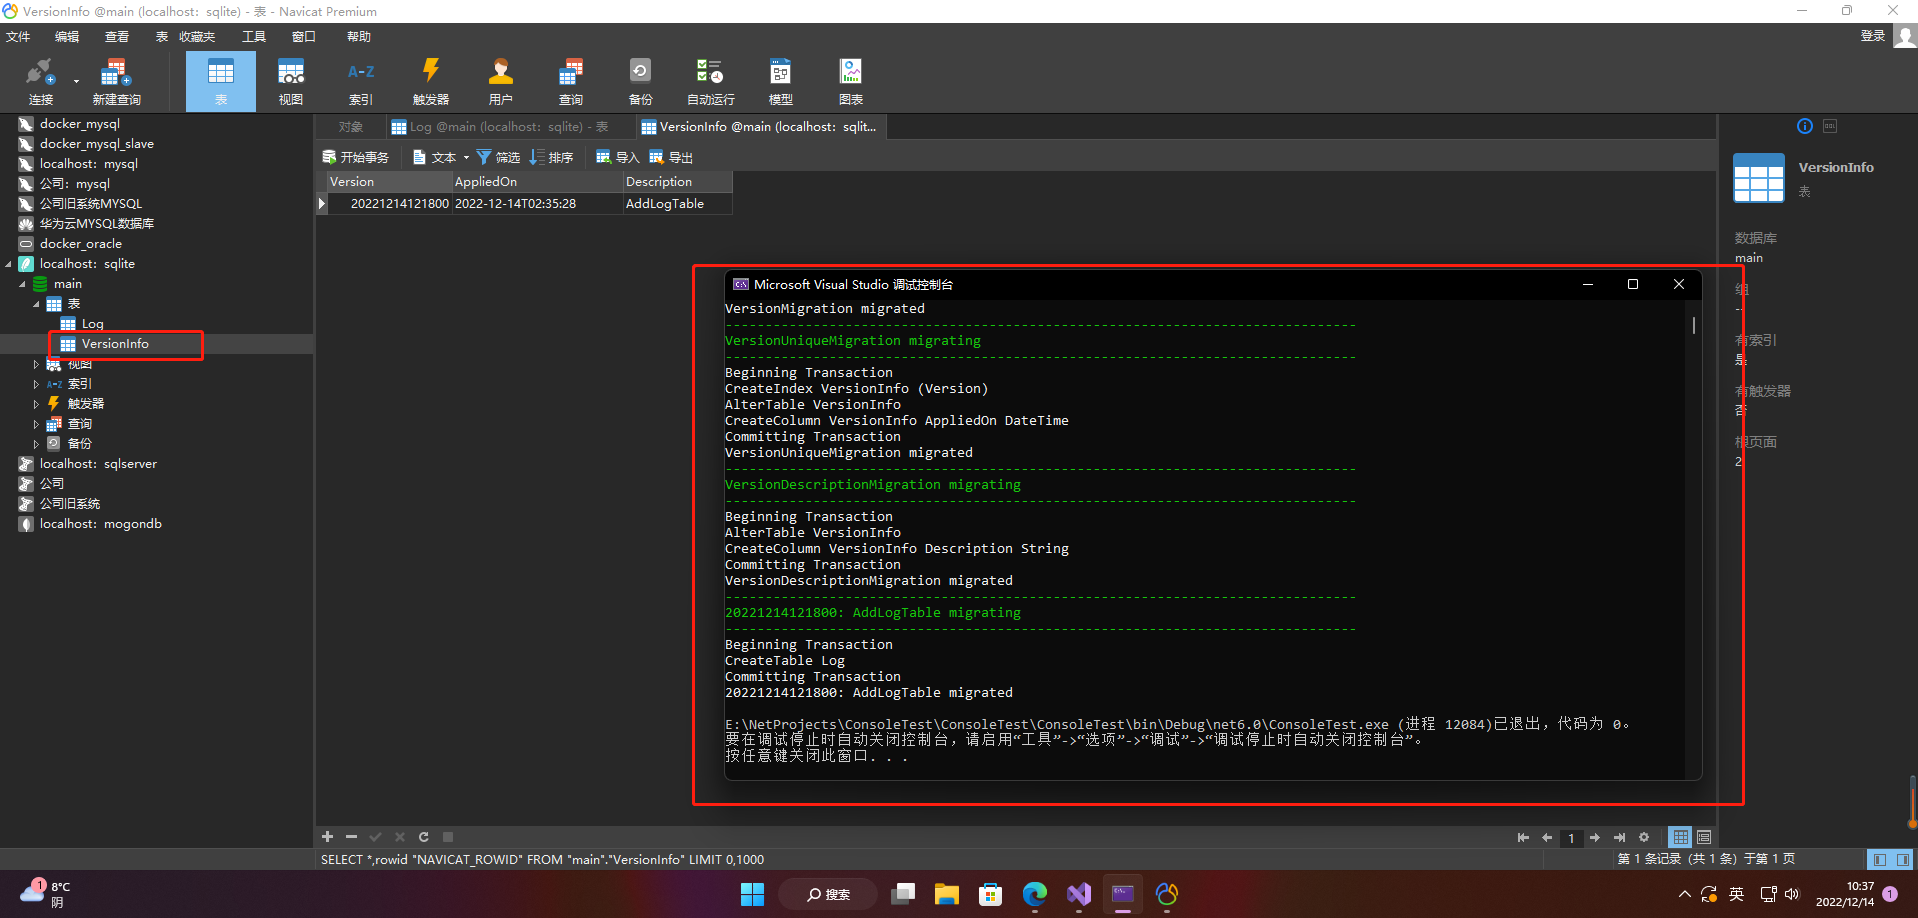Image resolution: width=1918 pixels, height=918 pixels.
Task: Open the grid settings gear icon
Action: (1644, 838)
